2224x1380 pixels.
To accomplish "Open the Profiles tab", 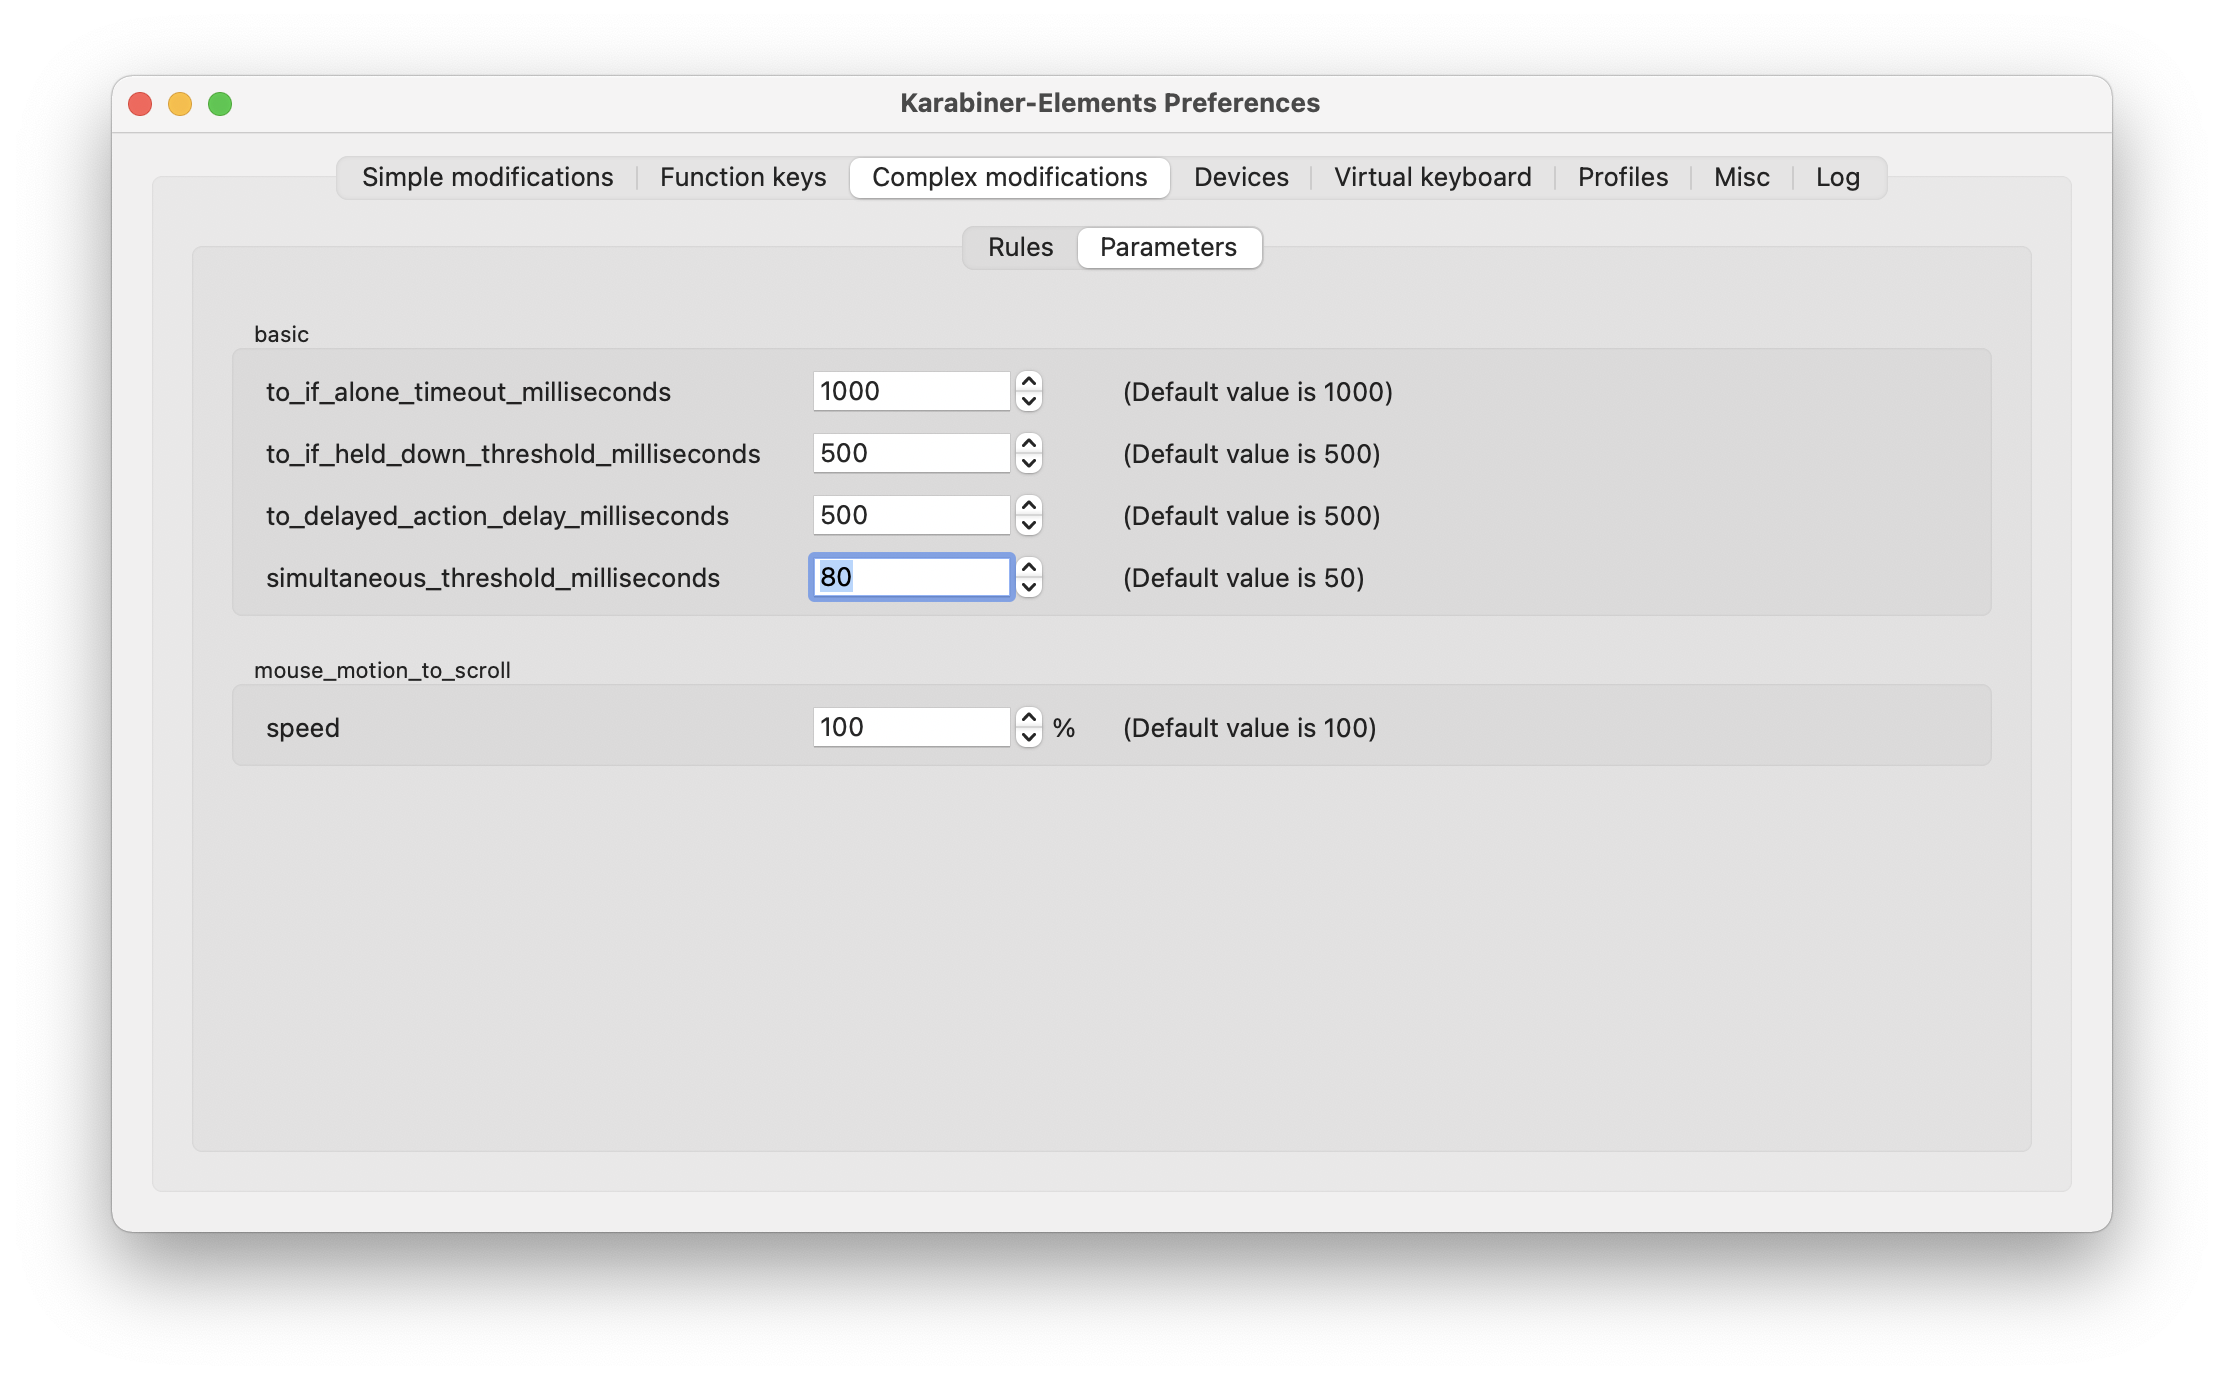I will 1622,177.
